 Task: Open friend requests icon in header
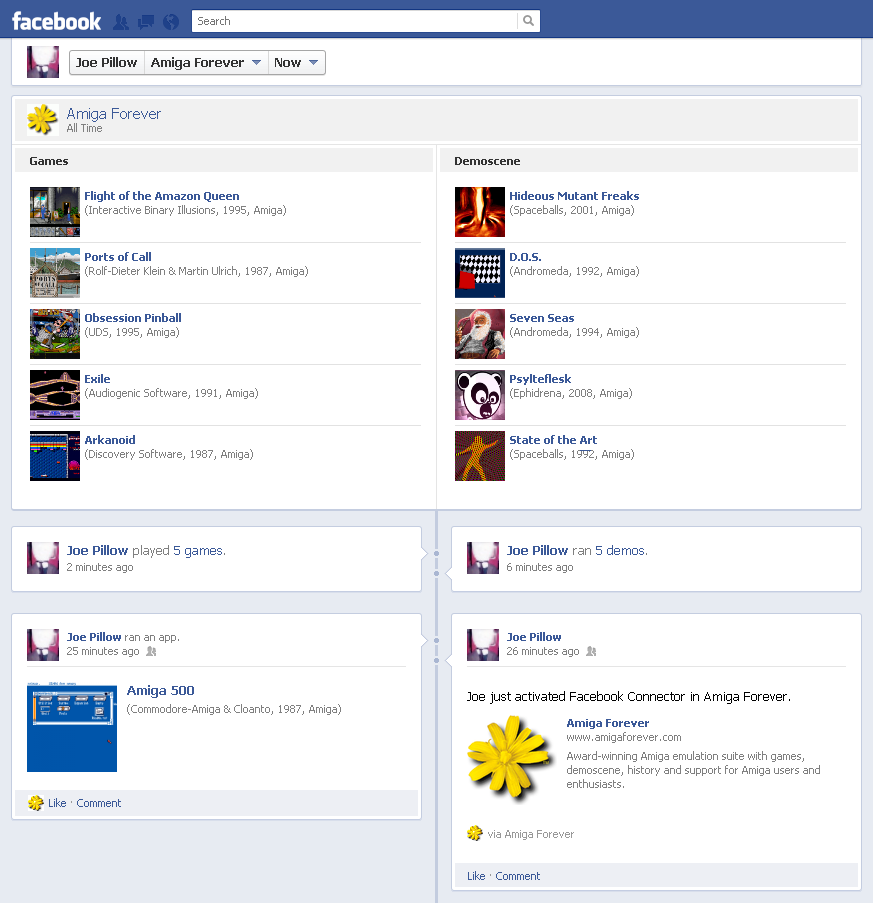[x=121, y=22]
